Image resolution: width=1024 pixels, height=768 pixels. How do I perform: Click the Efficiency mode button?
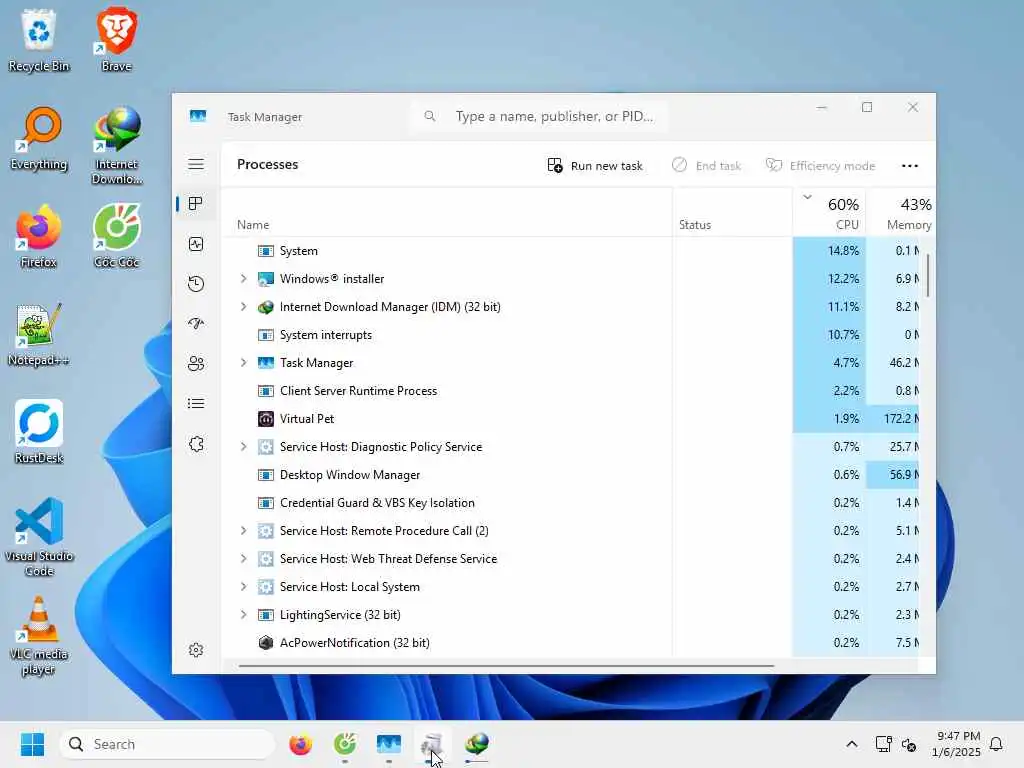[x=820, y=165]
